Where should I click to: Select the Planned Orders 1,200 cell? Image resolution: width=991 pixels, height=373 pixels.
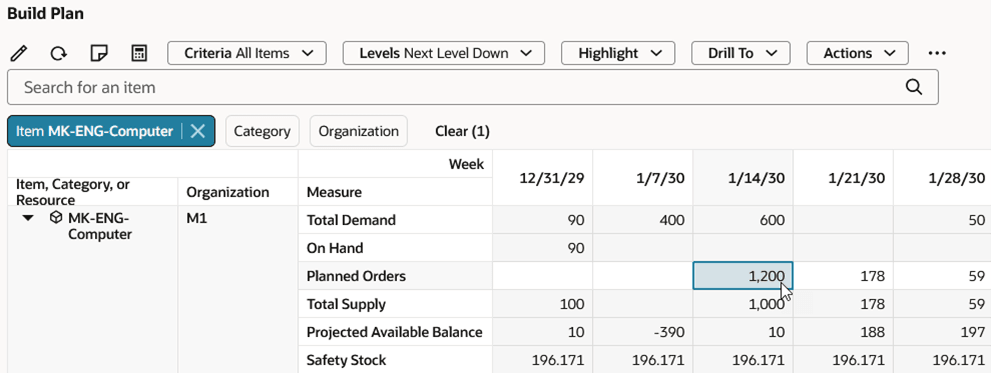click(743, 276)
